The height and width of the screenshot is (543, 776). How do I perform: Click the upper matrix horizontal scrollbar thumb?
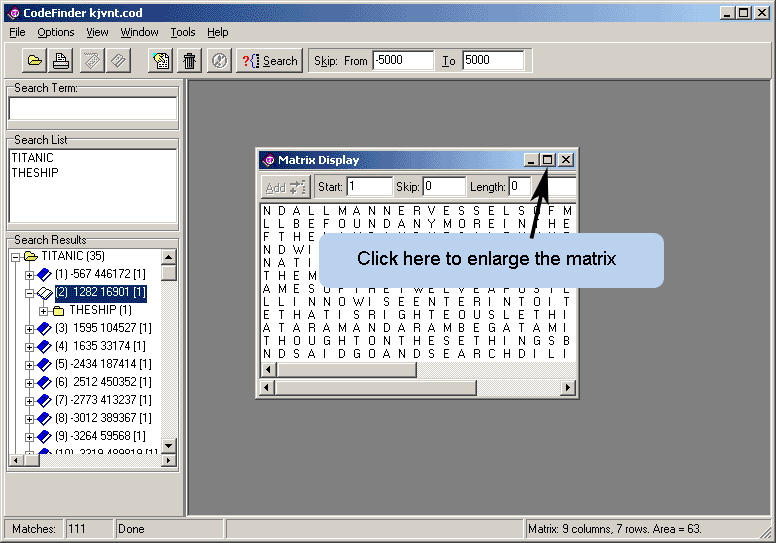click(x=346, y=369)
